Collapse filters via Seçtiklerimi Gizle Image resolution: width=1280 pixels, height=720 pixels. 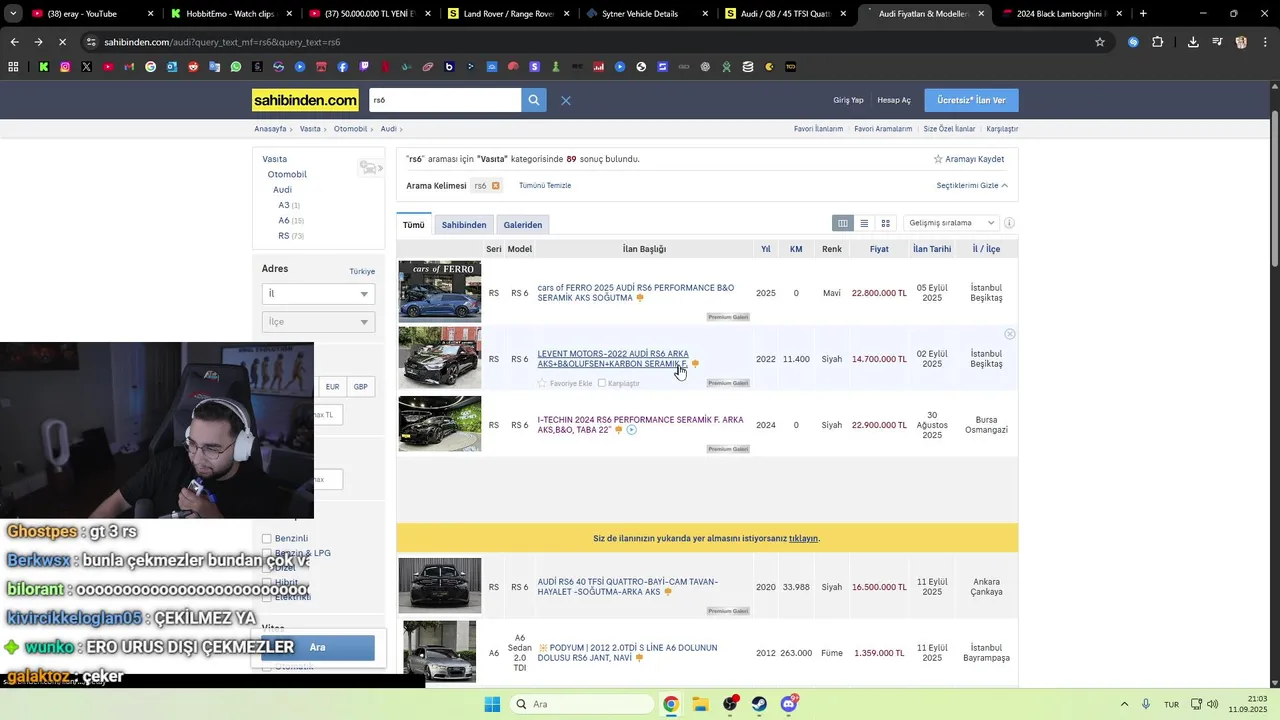(972, 186)
